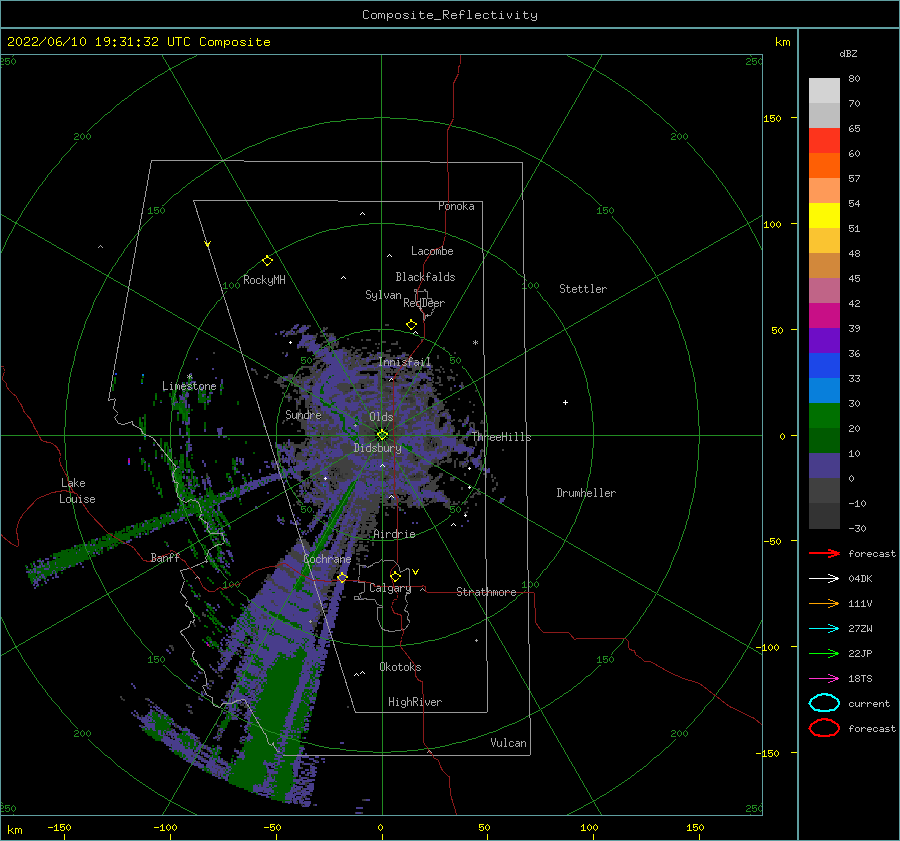Screen dimensions: 900x841
Task: Click the Innisfail town label
Action: coord(404,362)
